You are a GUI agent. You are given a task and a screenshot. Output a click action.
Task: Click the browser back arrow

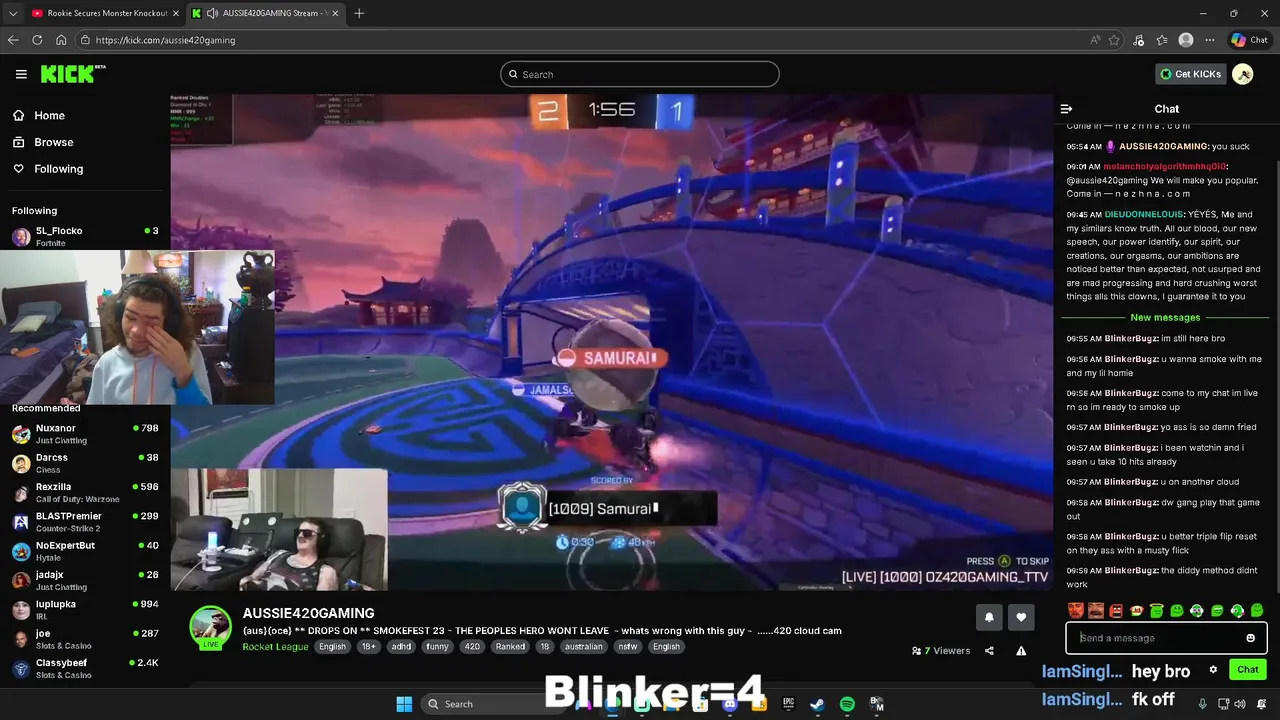point(13,40)
